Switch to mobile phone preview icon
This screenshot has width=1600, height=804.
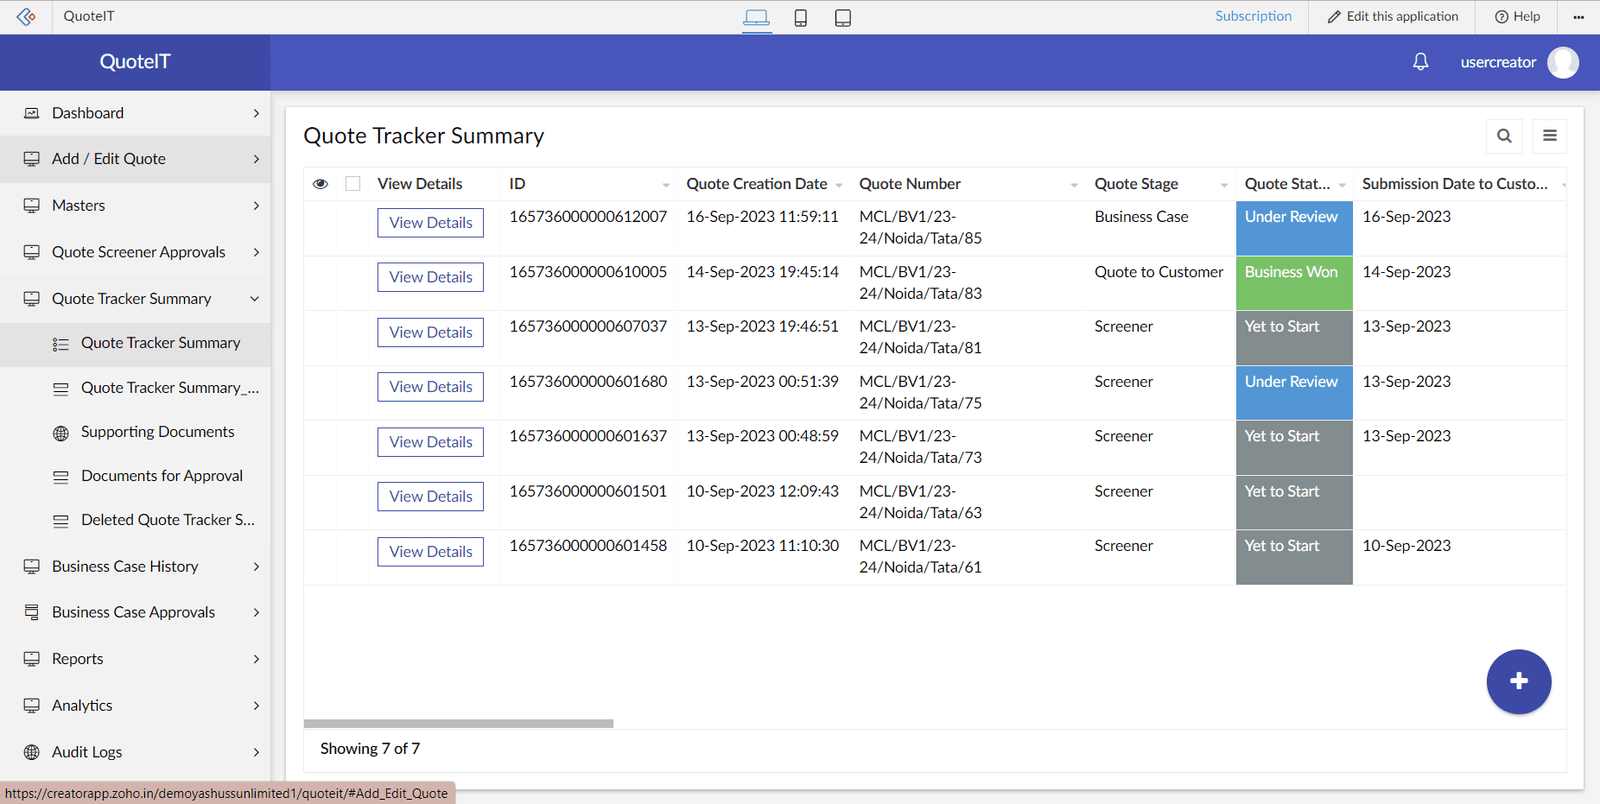click(x=800, y=18)
